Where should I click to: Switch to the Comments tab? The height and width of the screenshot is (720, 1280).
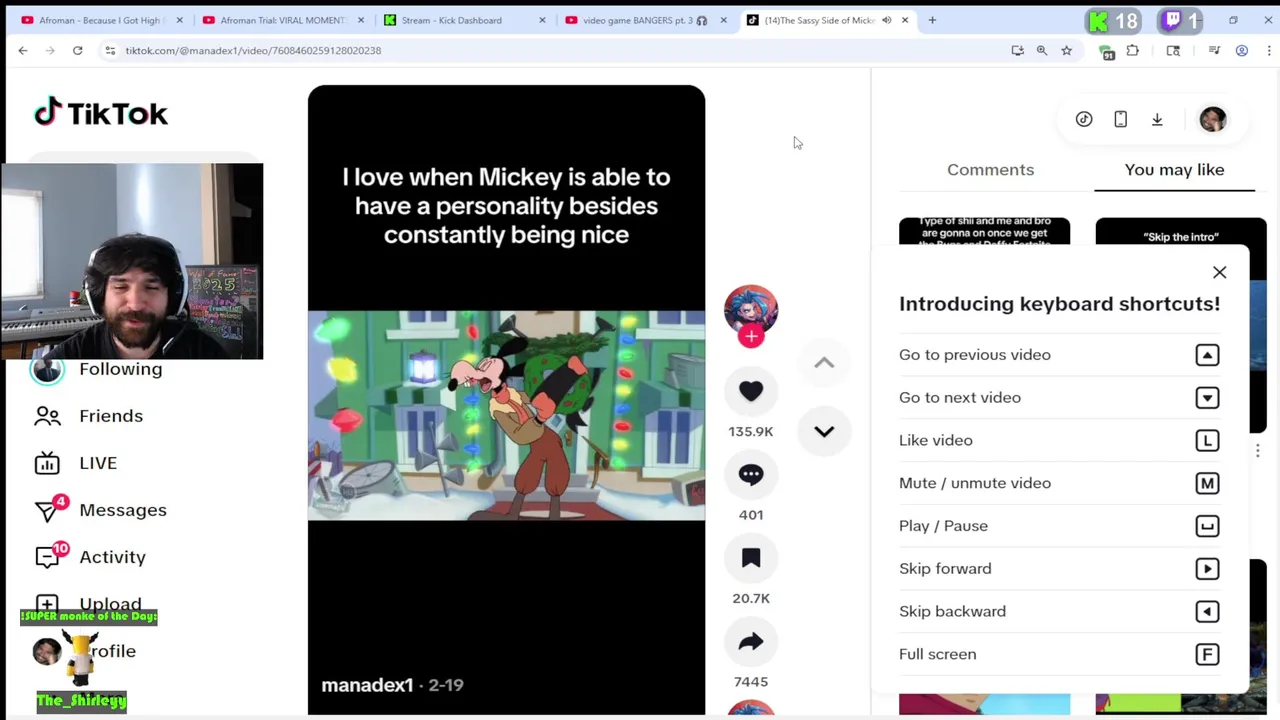990,169
